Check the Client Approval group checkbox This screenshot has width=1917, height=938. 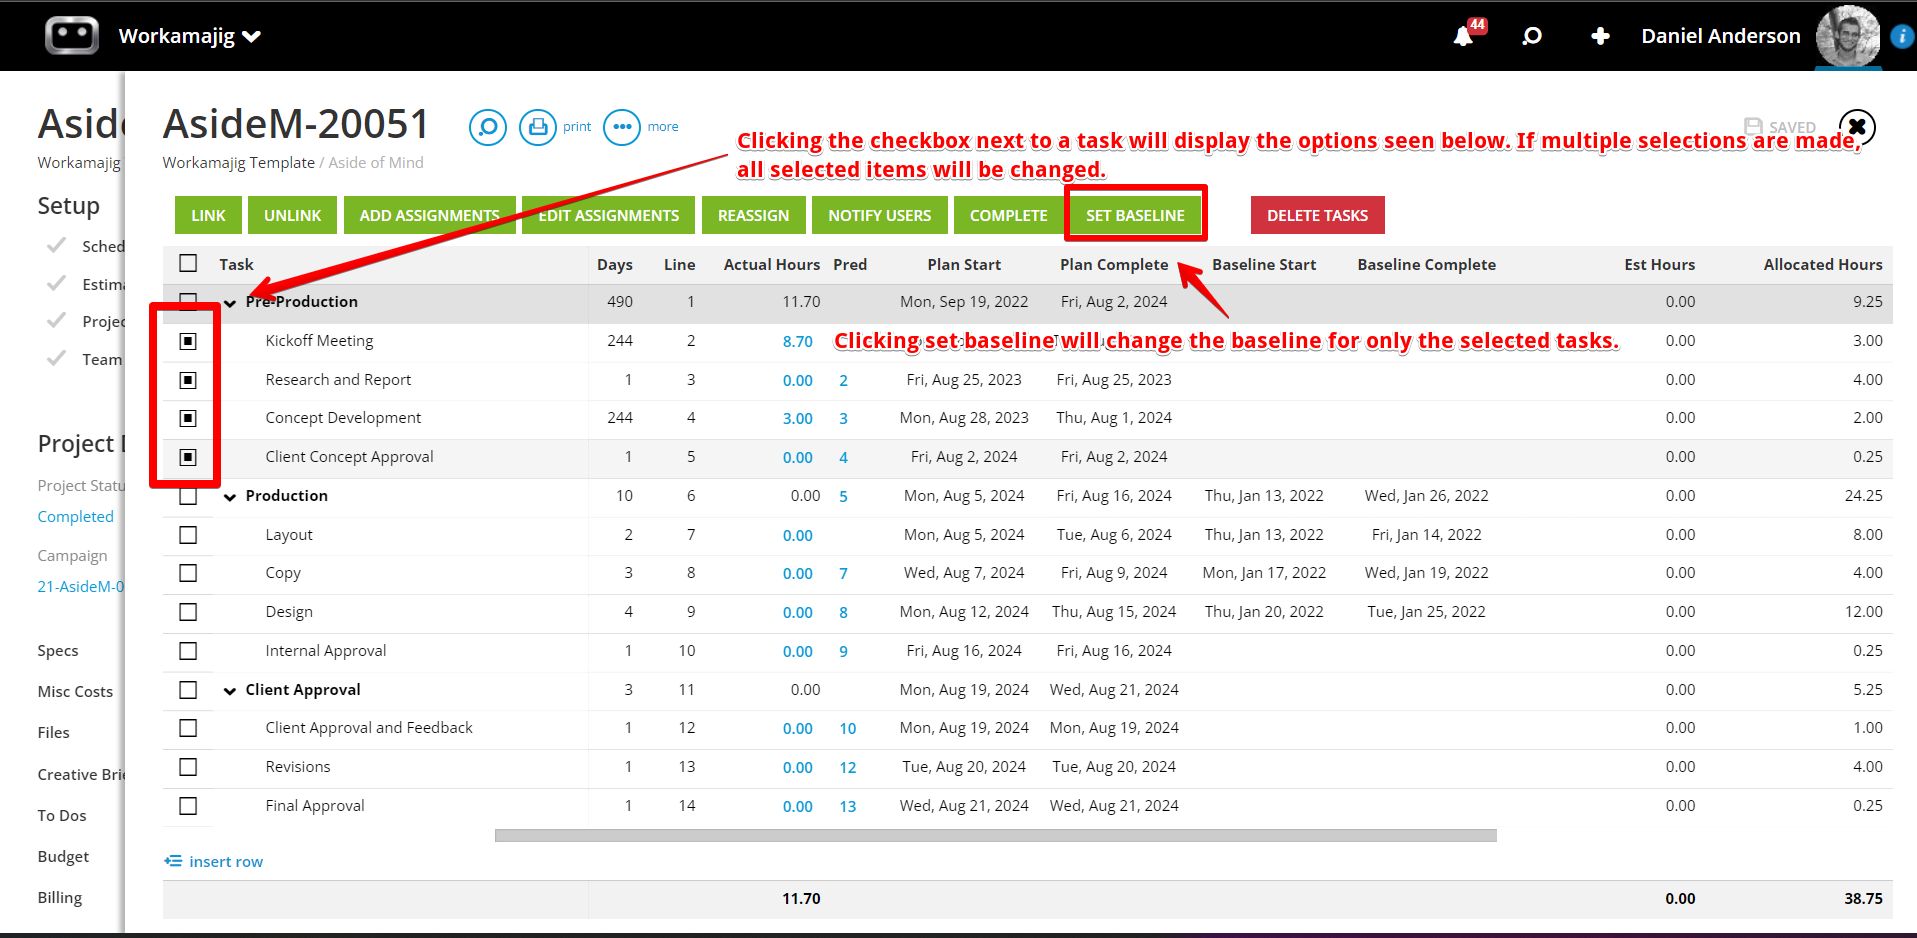click(x=188, y=690)
